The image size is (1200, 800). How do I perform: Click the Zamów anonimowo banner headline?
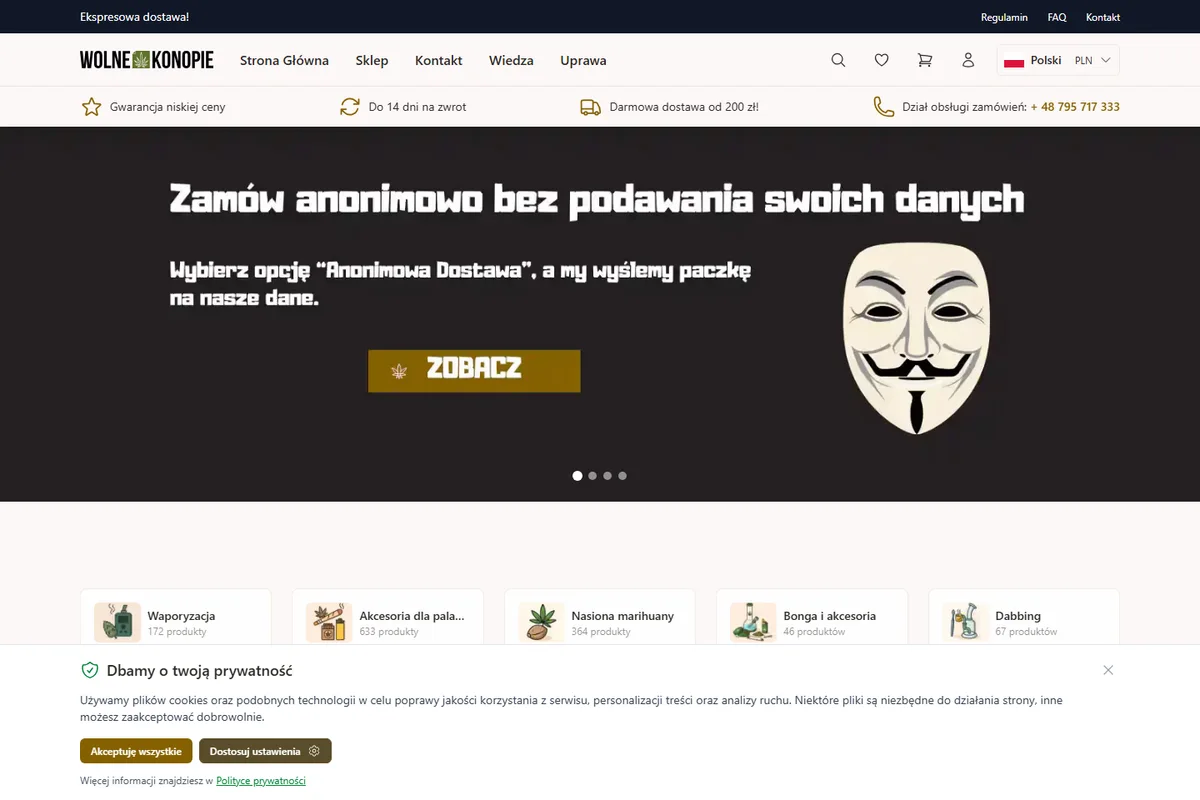click(x=597, y=200)
